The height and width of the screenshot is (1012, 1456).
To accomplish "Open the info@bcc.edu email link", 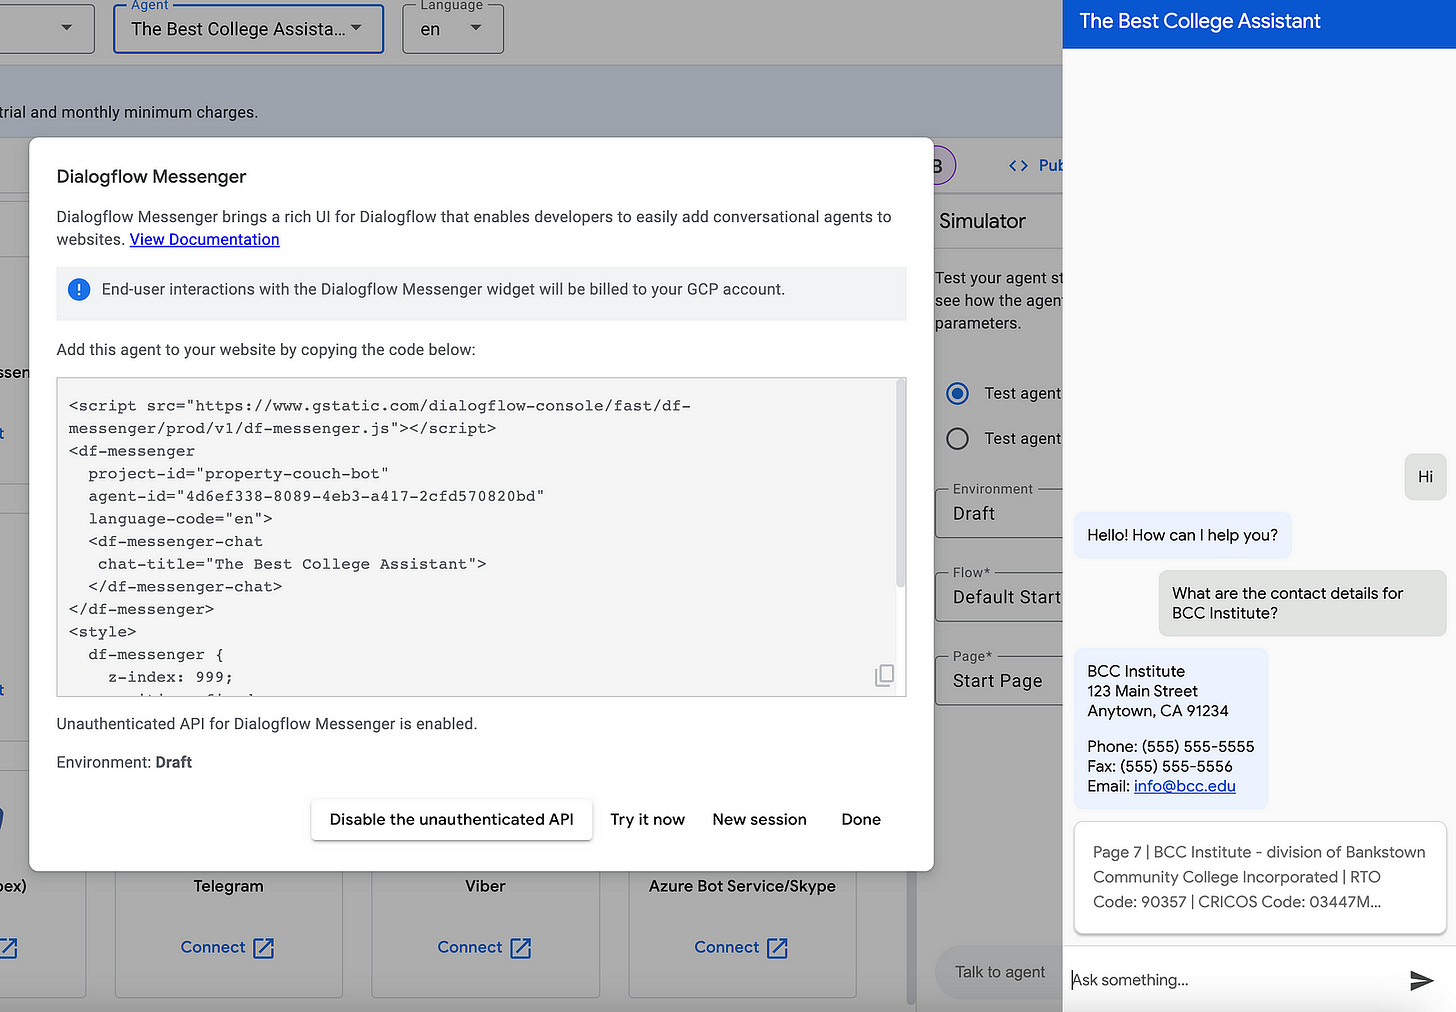I will 1185,786.
